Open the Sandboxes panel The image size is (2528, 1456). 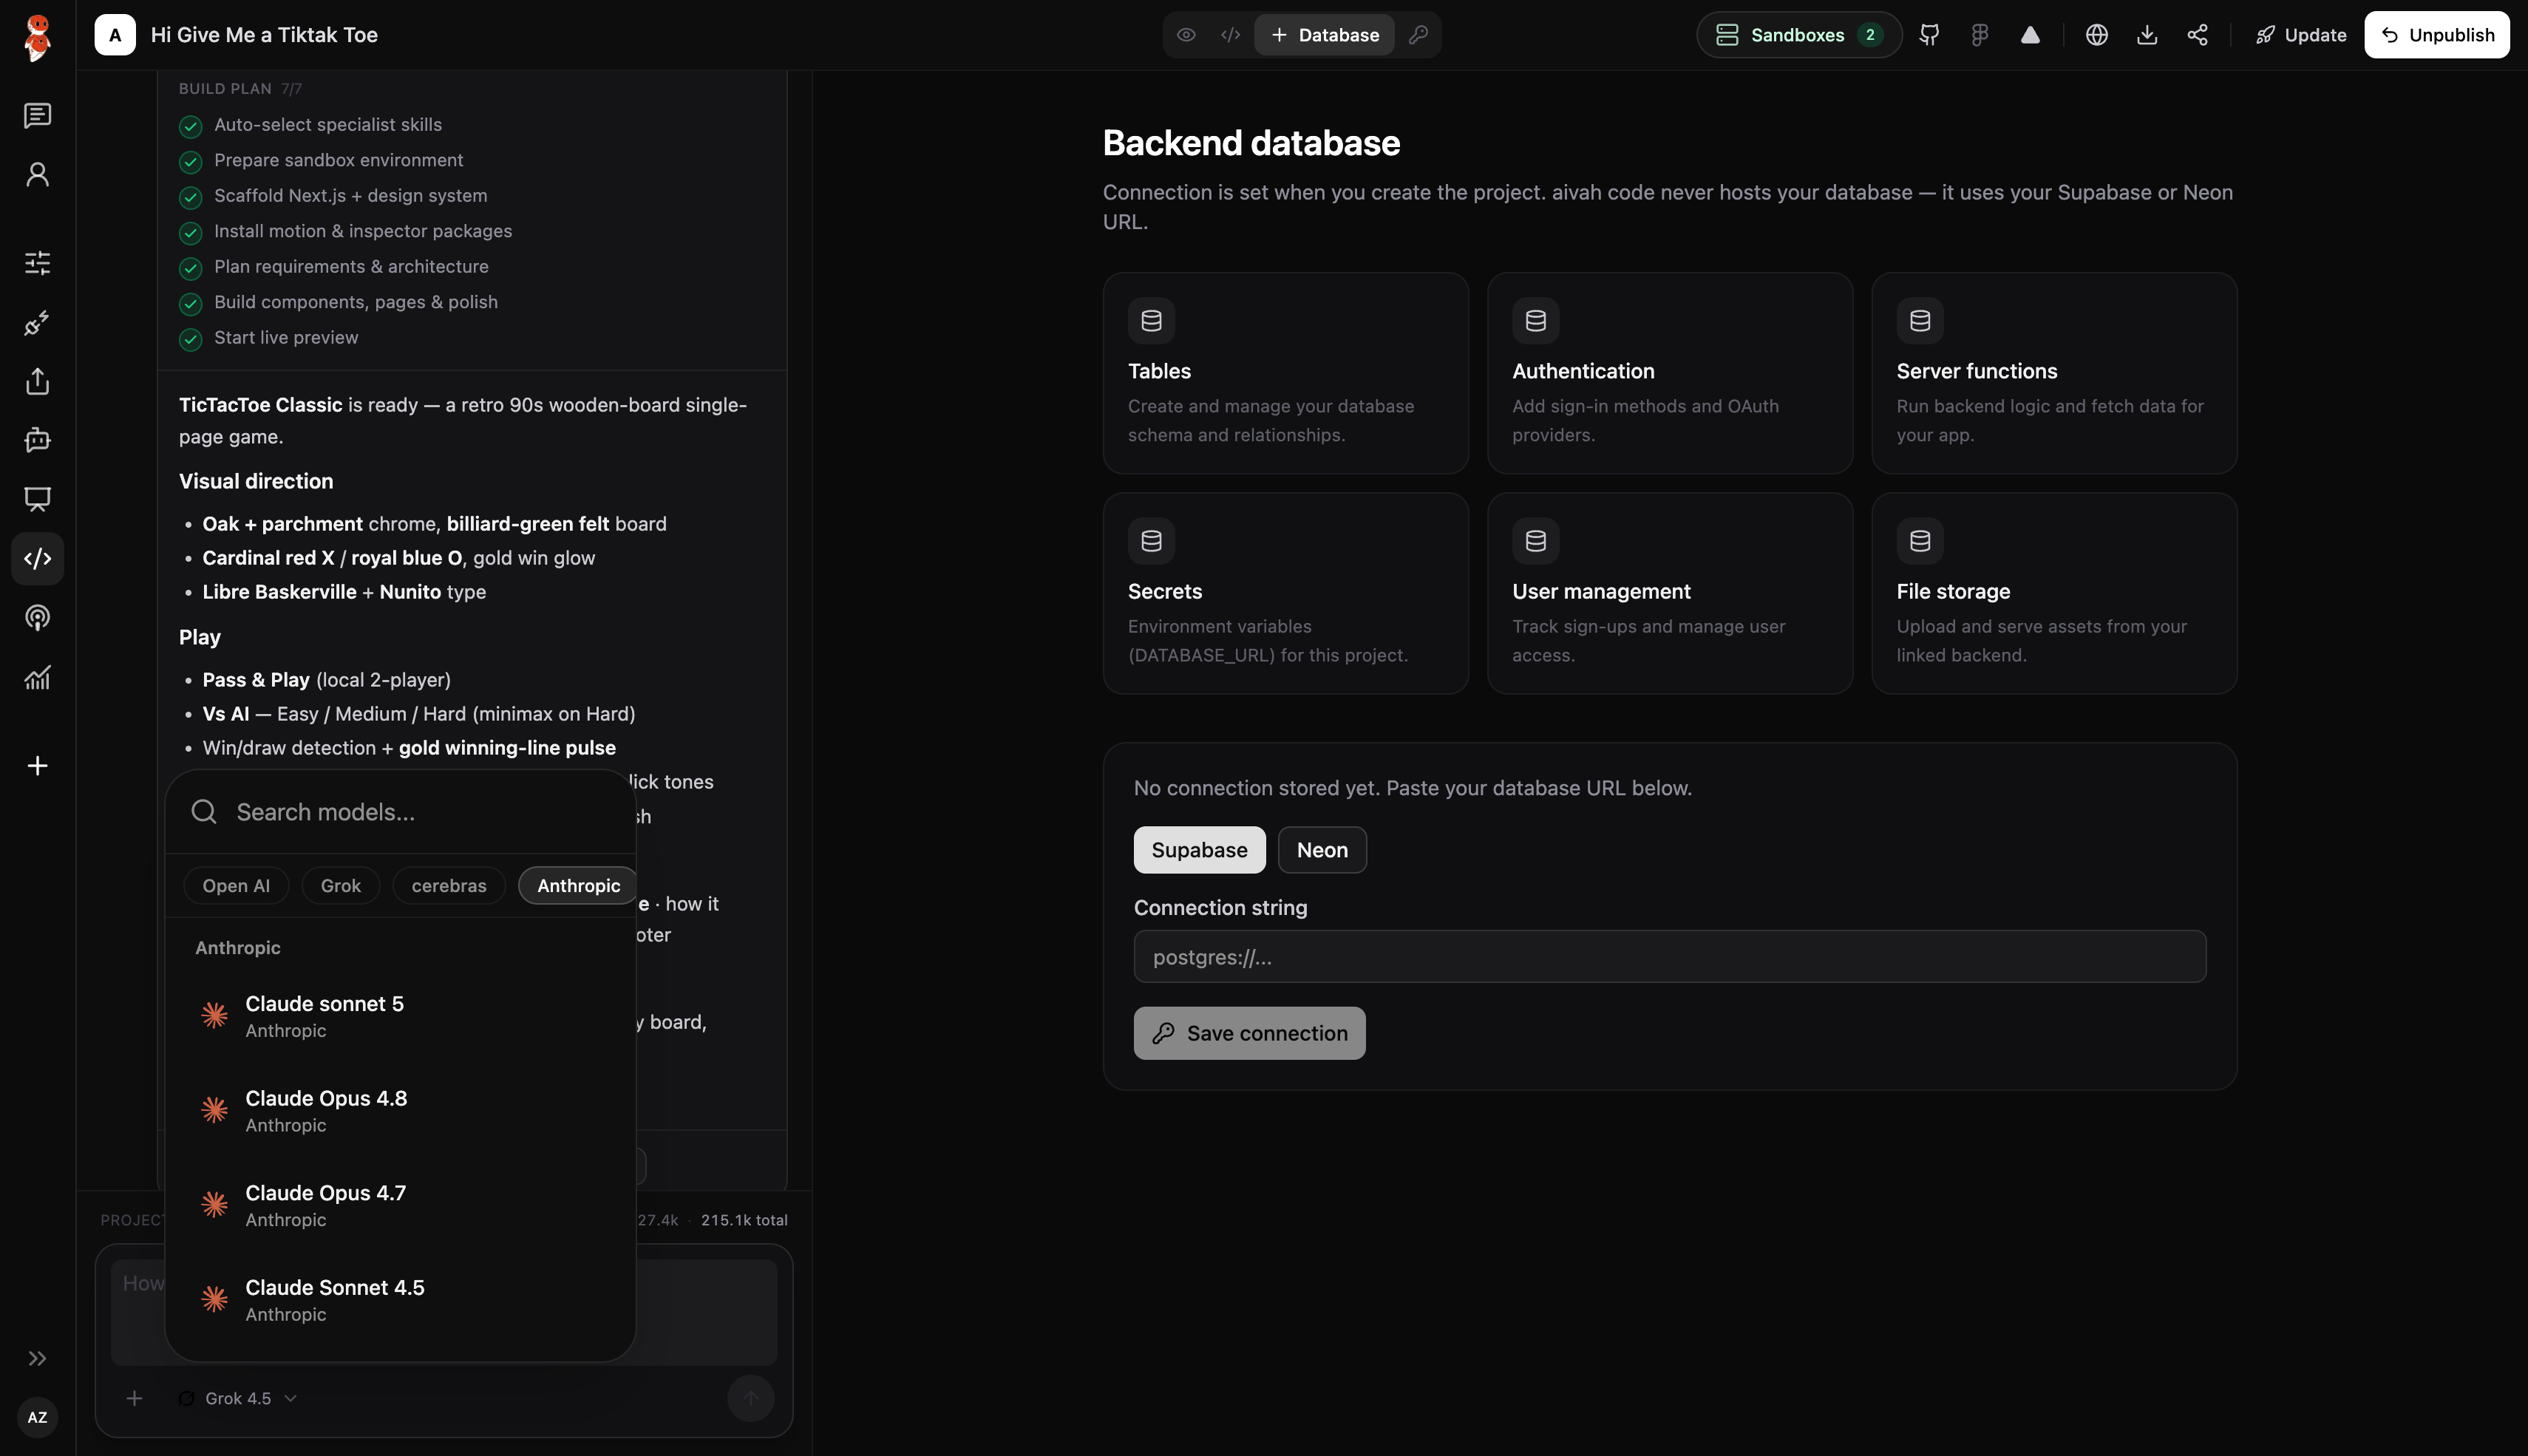1799,35
